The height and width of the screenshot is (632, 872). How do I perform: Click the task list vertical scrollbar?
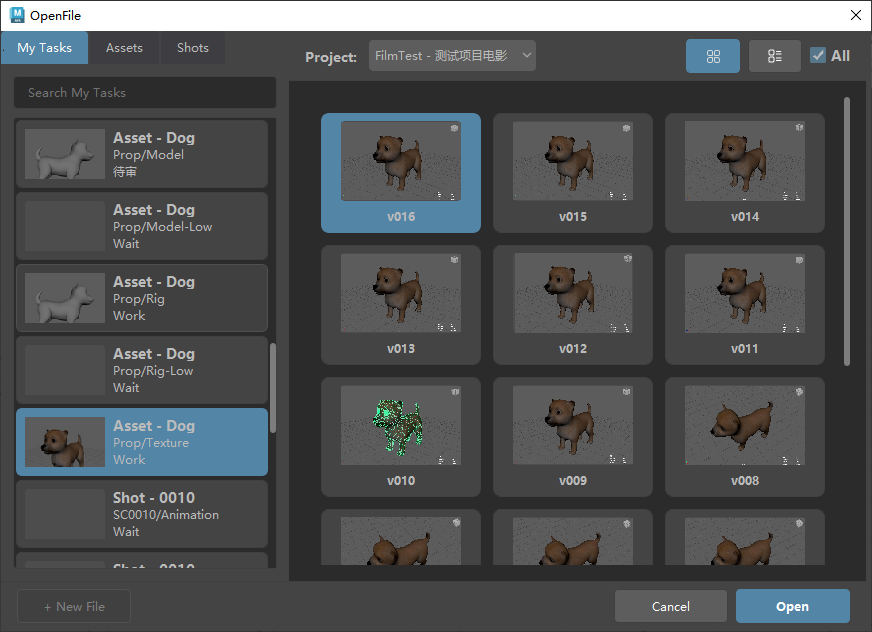tap(273, 388)
